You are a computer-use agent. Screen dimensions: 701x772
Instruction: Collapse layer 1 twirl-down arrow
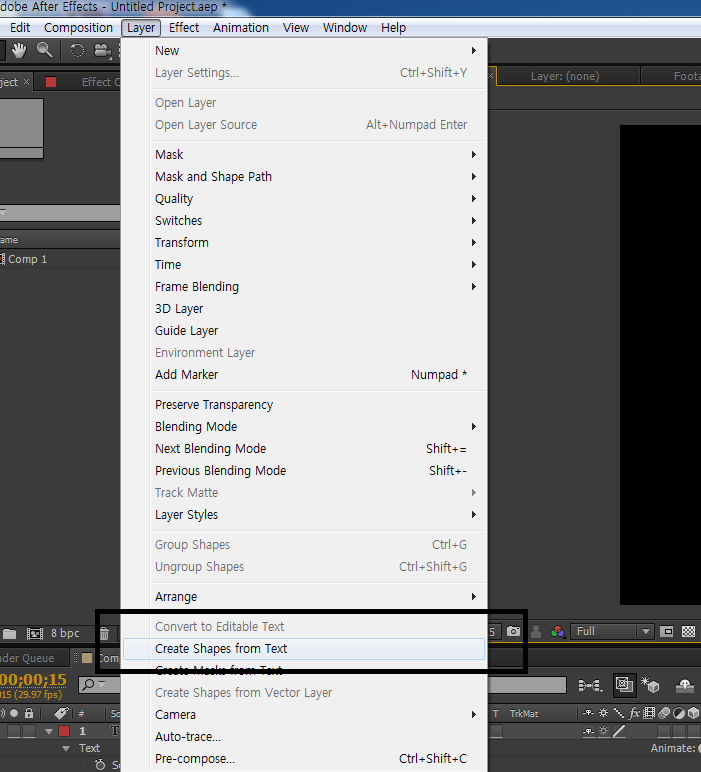tap(49, 731)
